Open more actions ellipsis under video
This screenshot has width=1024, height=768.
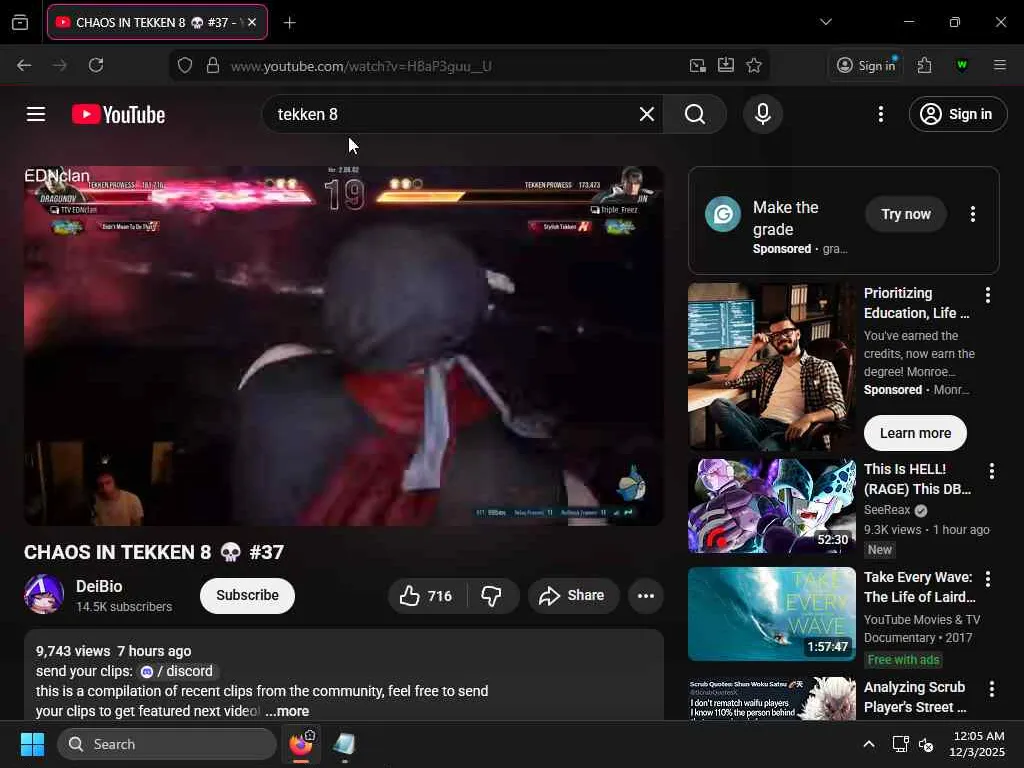click(646, 596)
